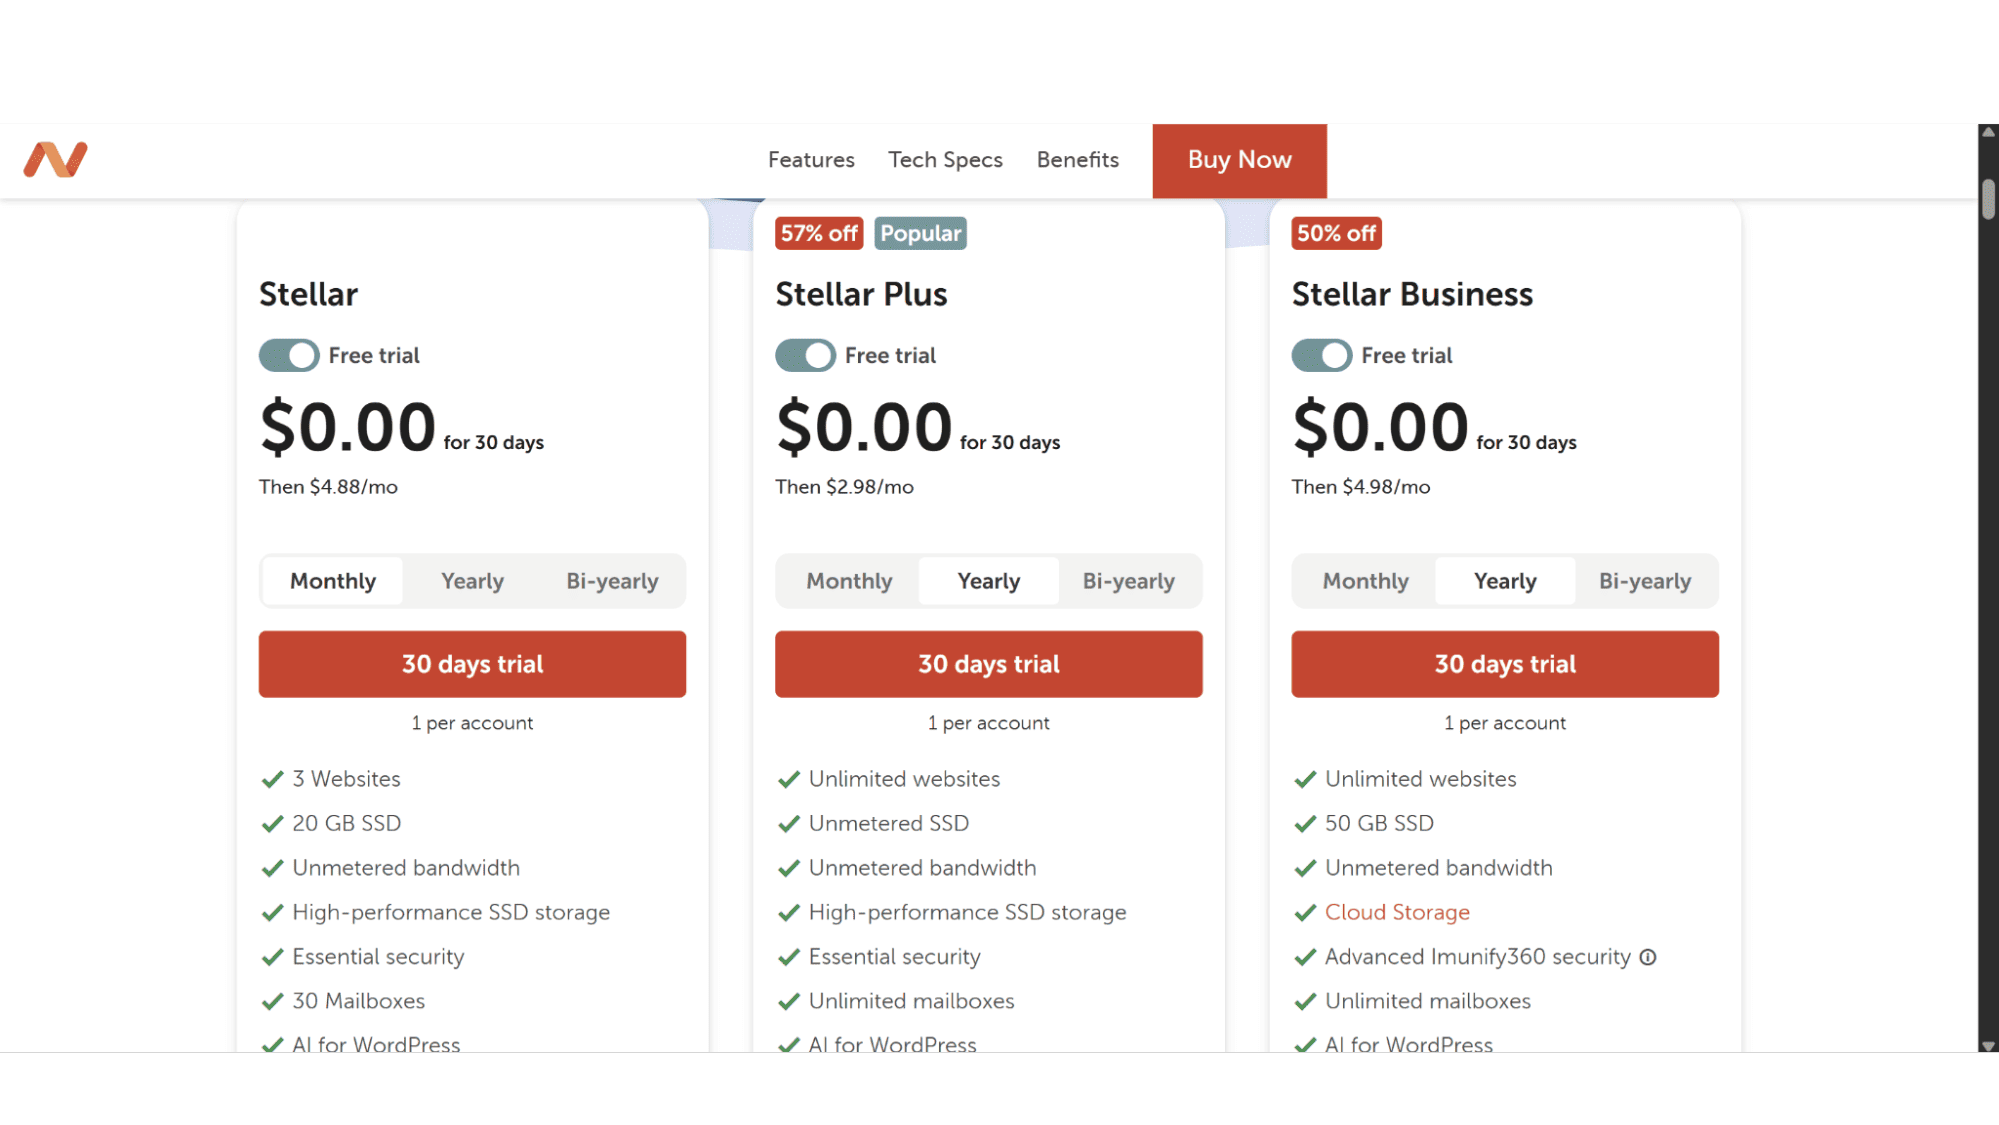Toggle the Stellar Plus Free trial switch
The height and width of the screenshot is (1125, 1999).
click(x=805, y=355)
